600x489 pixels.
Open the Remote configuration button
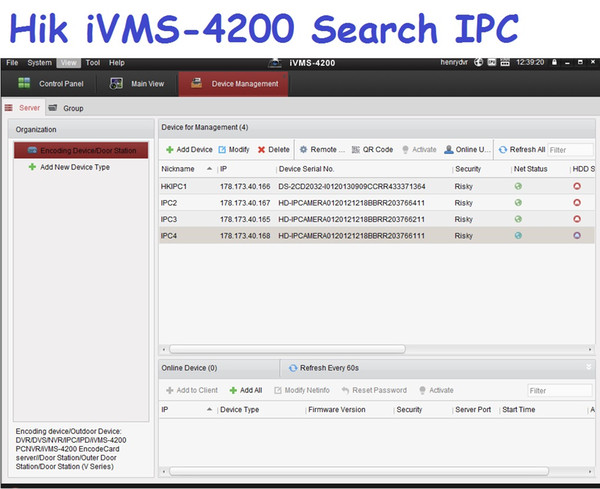point(322,150)
